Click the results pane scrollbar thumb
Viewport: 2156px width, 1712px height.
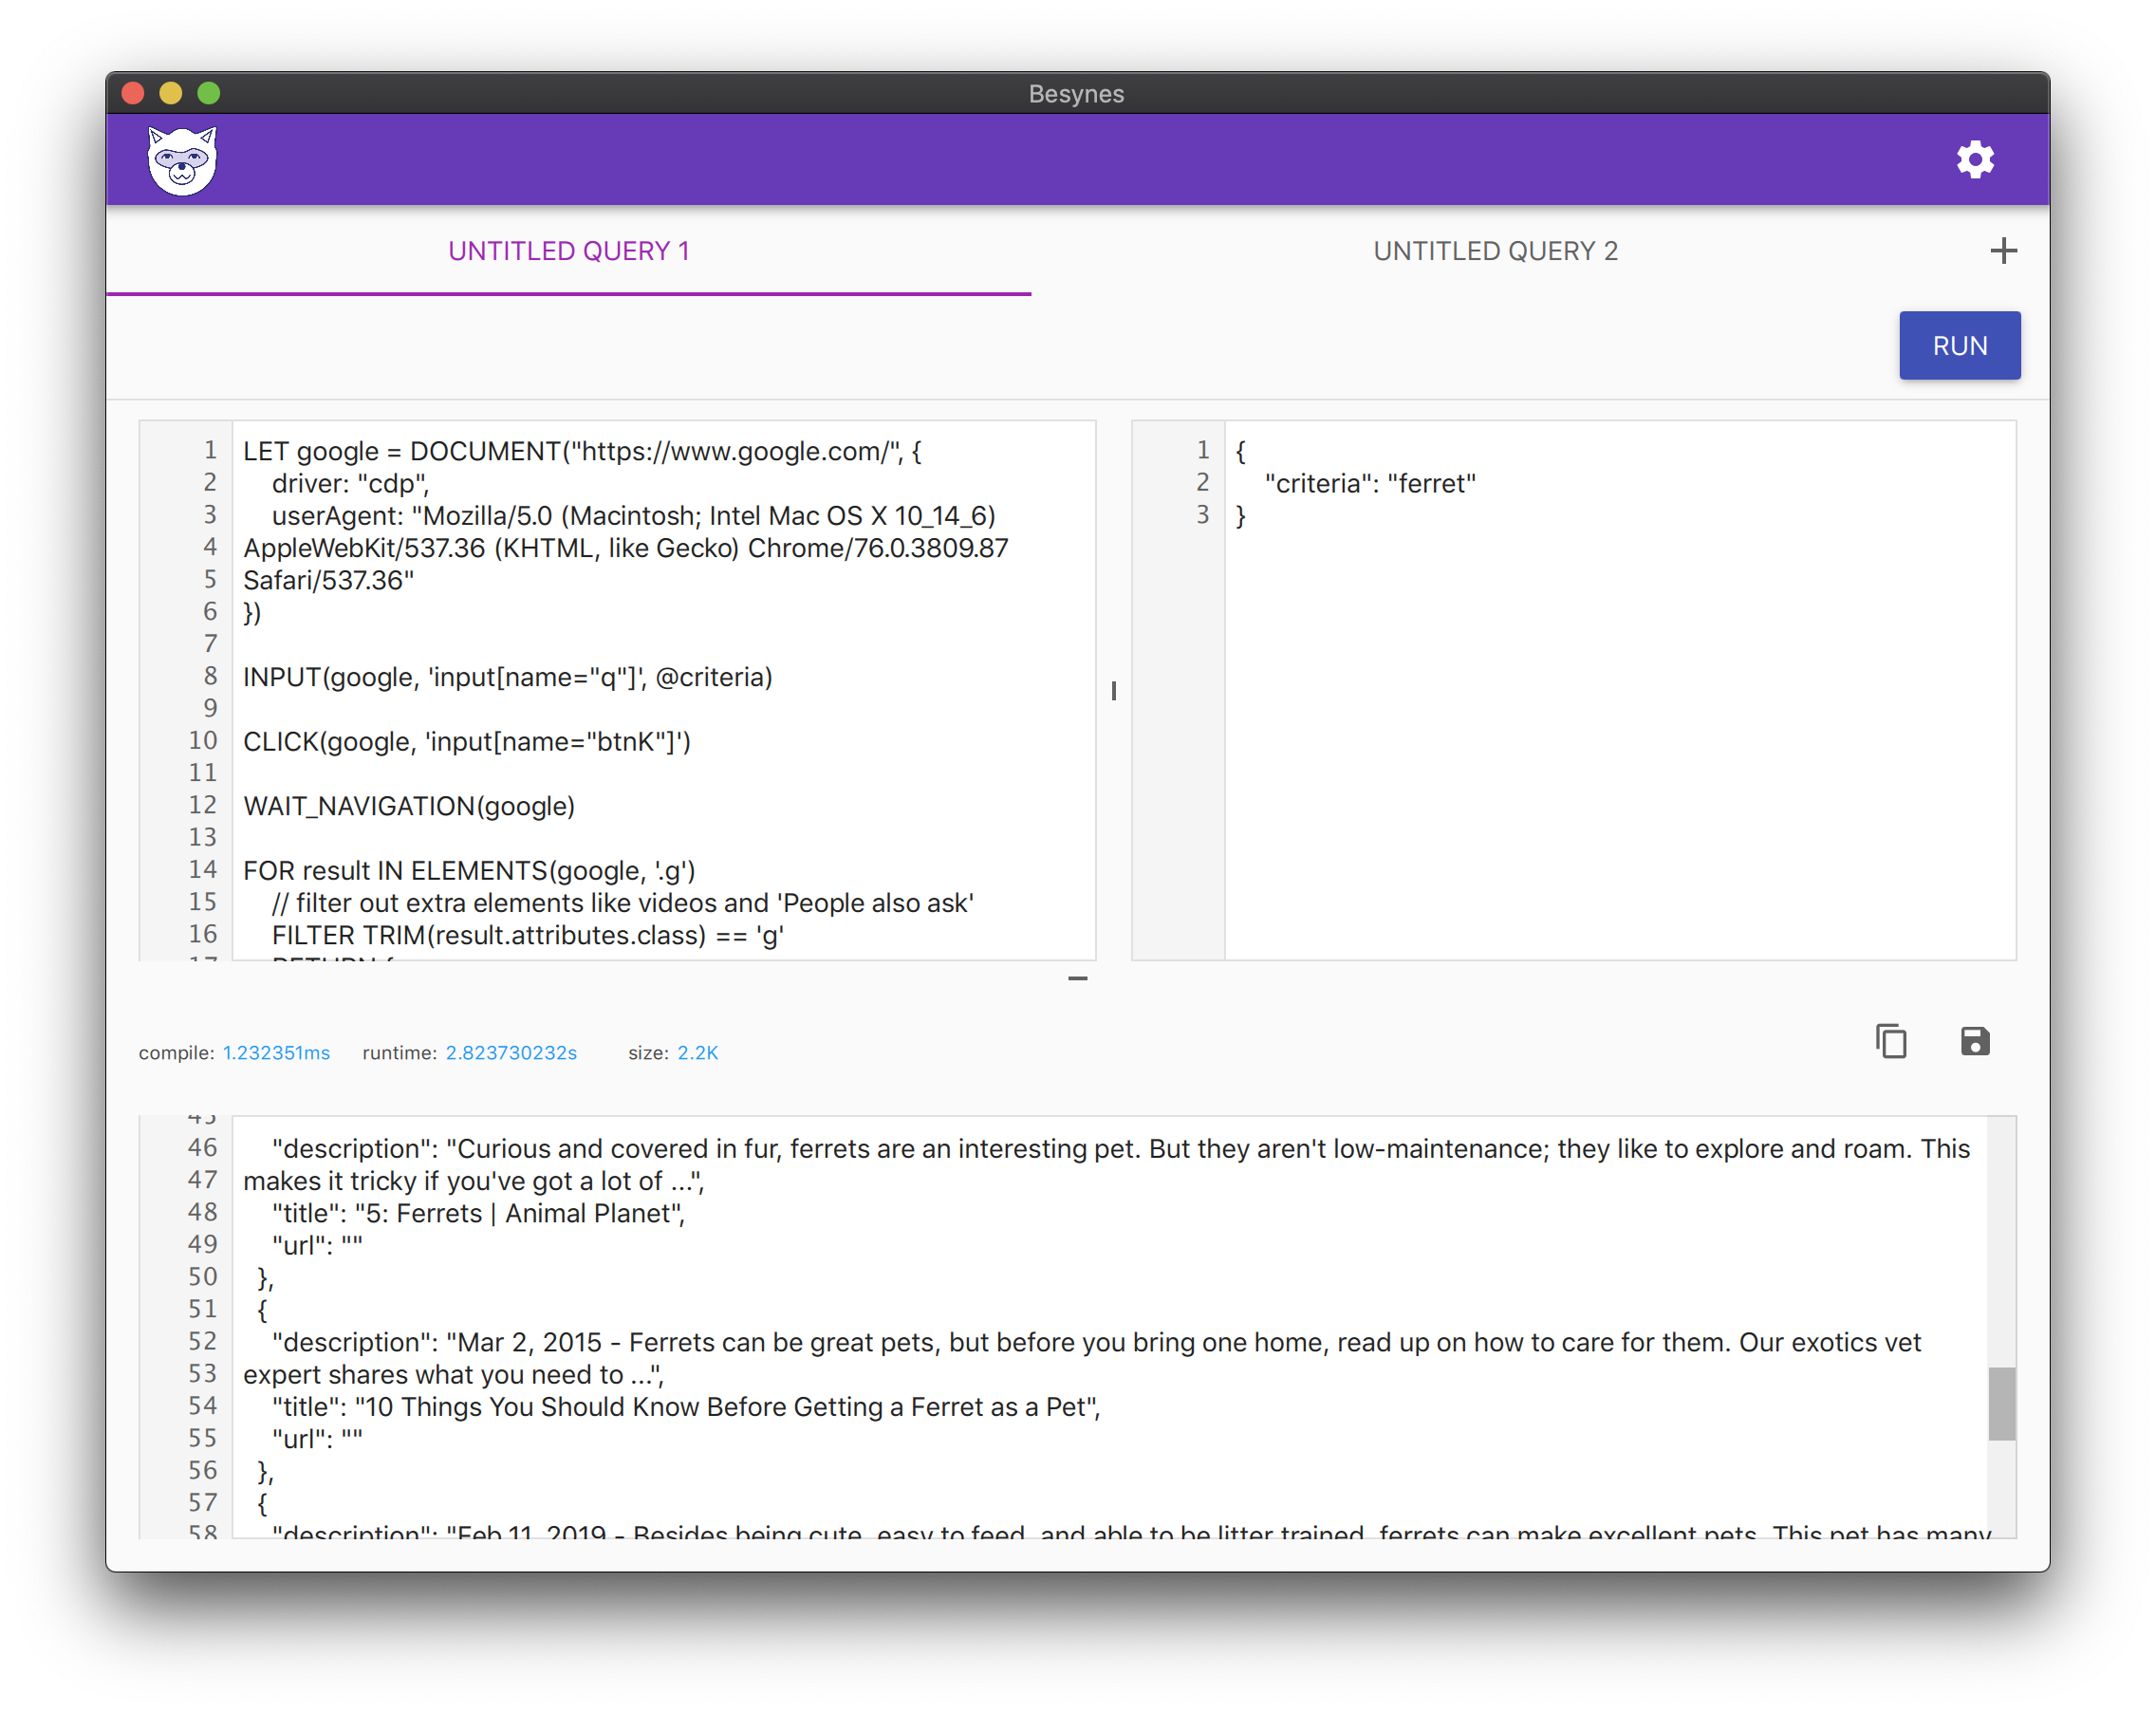pos(2001,1403)
